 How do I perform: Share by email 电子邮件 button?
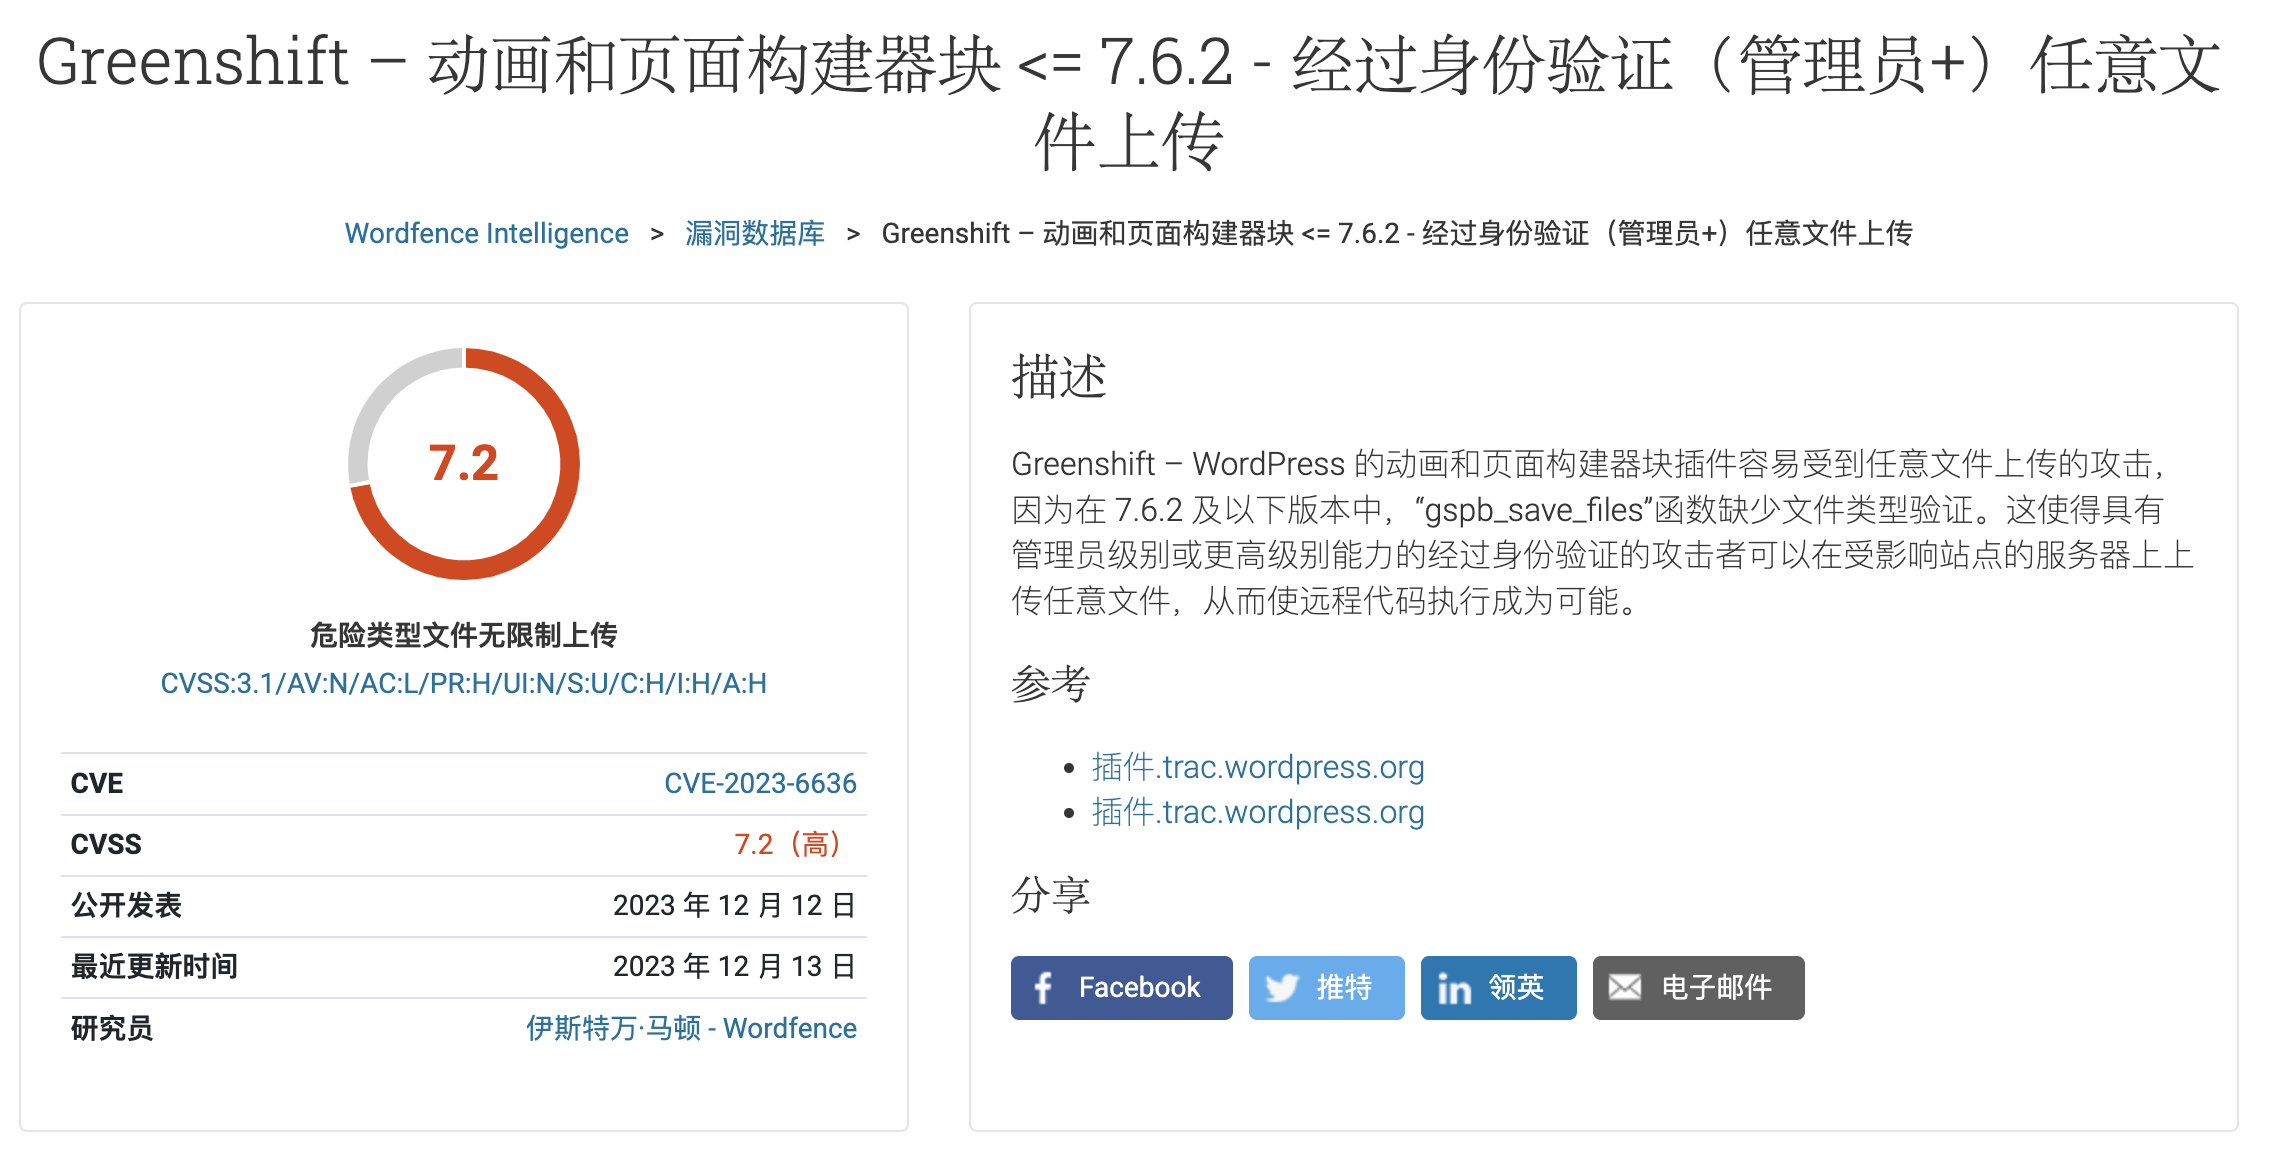pyautogui.click(x=1698, y=987)
